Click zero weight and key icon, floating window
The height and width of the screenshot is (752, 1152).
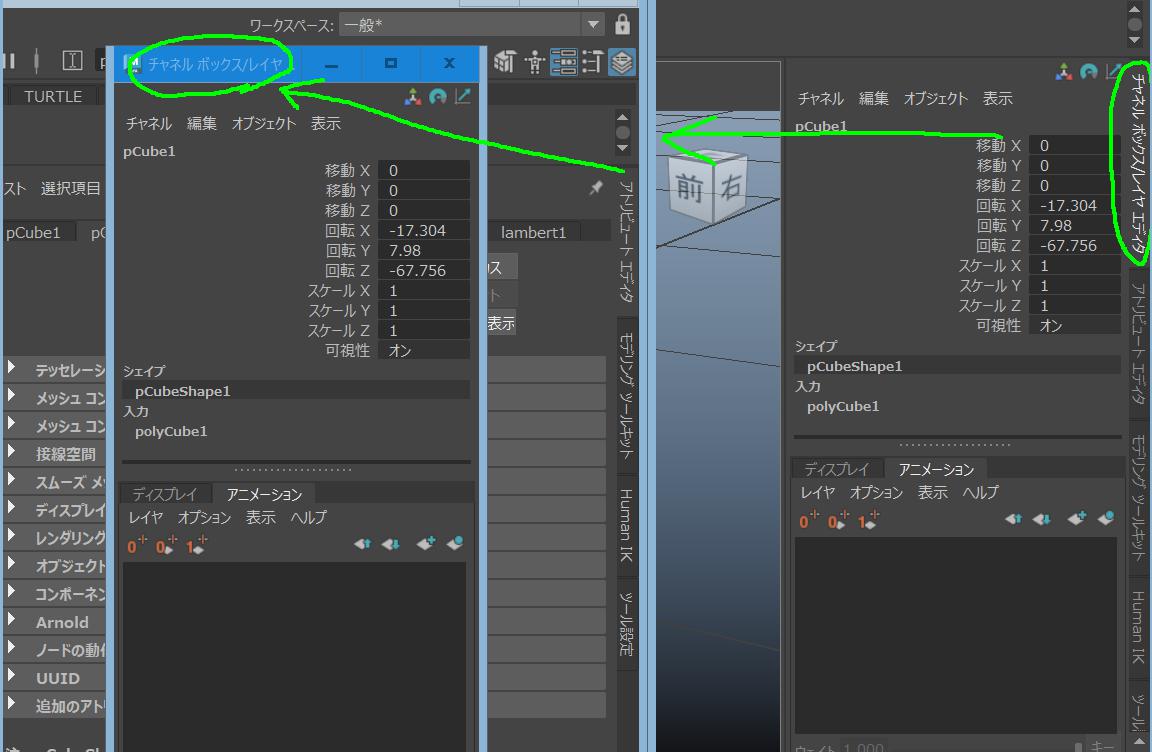[166, 546]
